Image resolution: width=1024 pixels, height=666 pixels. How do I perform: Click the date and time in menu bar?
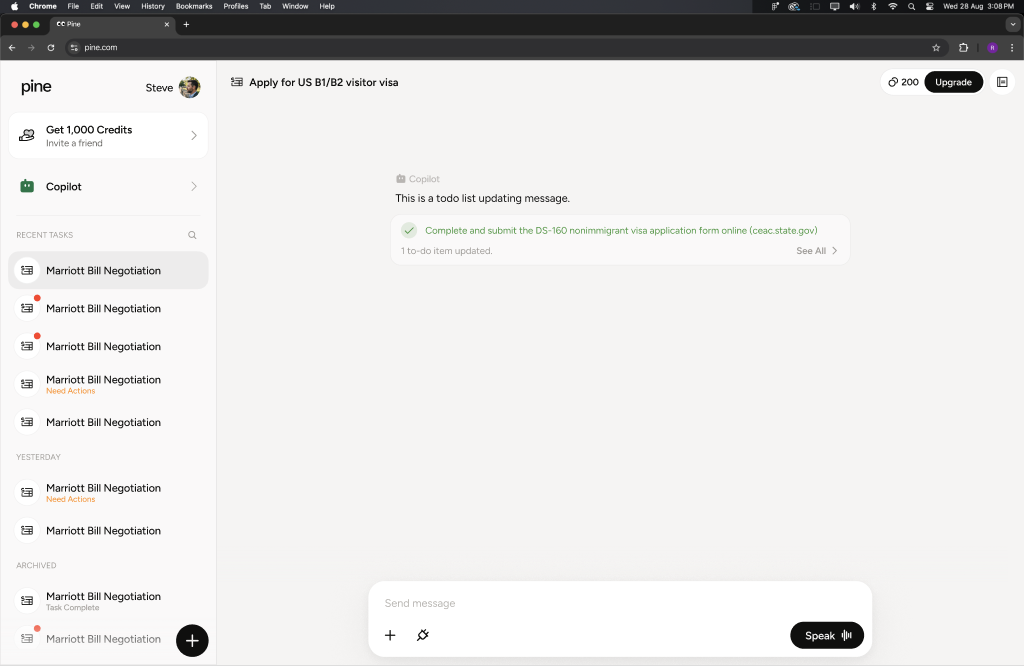(978, 6)
